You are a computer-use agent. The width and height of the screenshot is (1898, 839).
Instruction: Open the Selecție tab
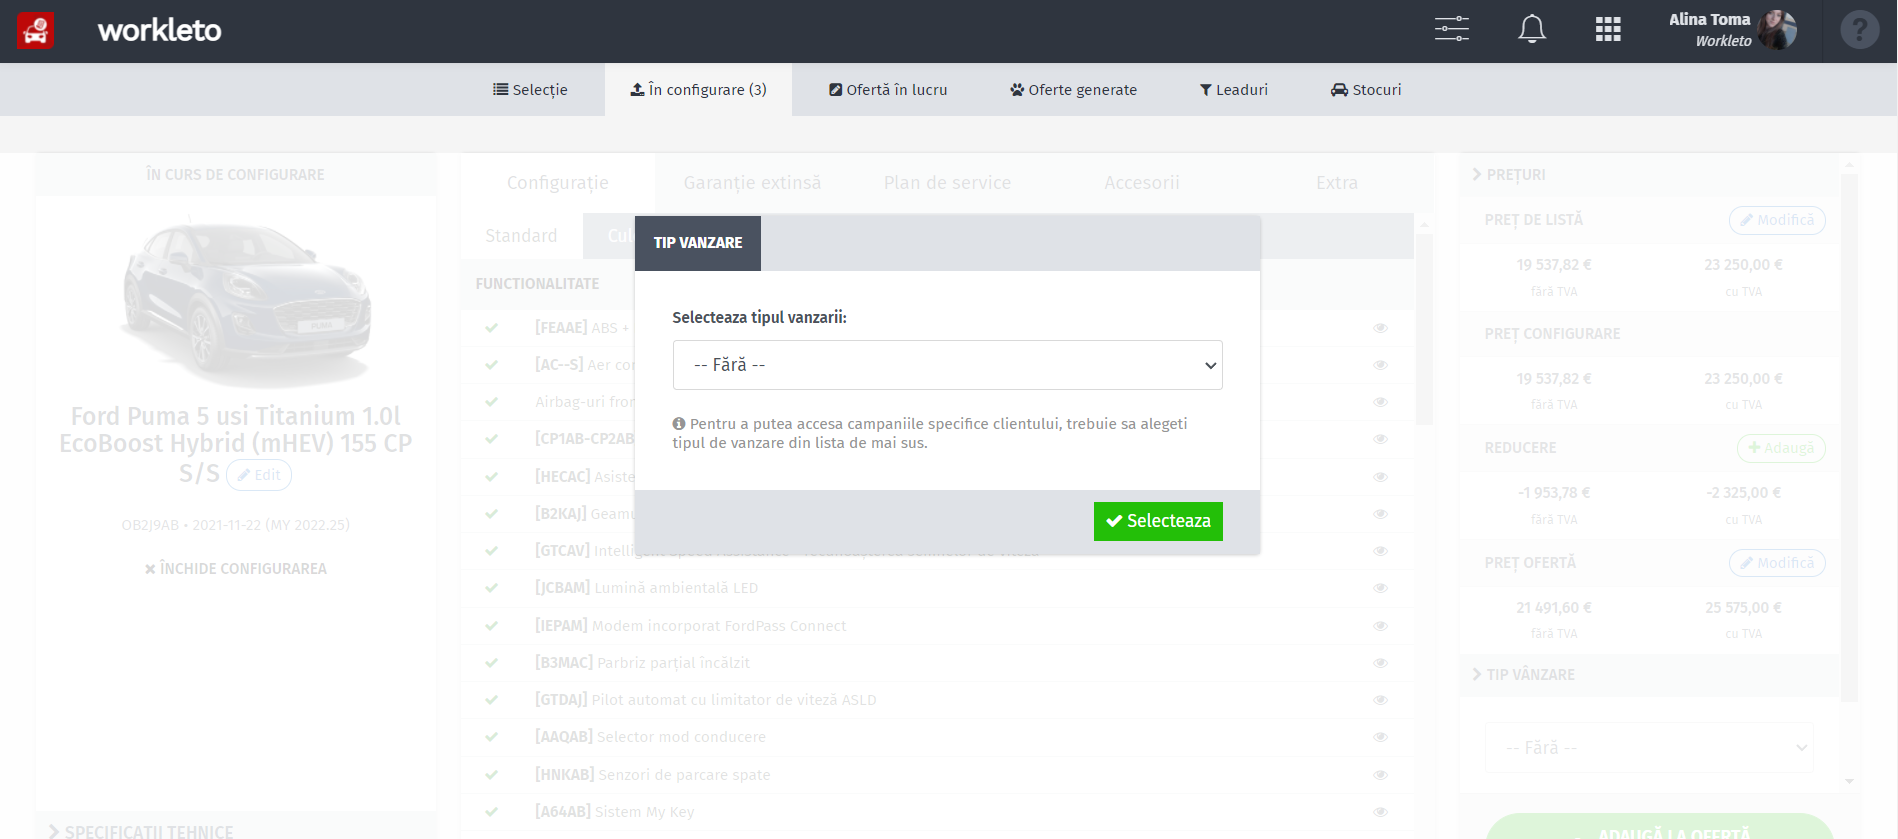[530, 90]
